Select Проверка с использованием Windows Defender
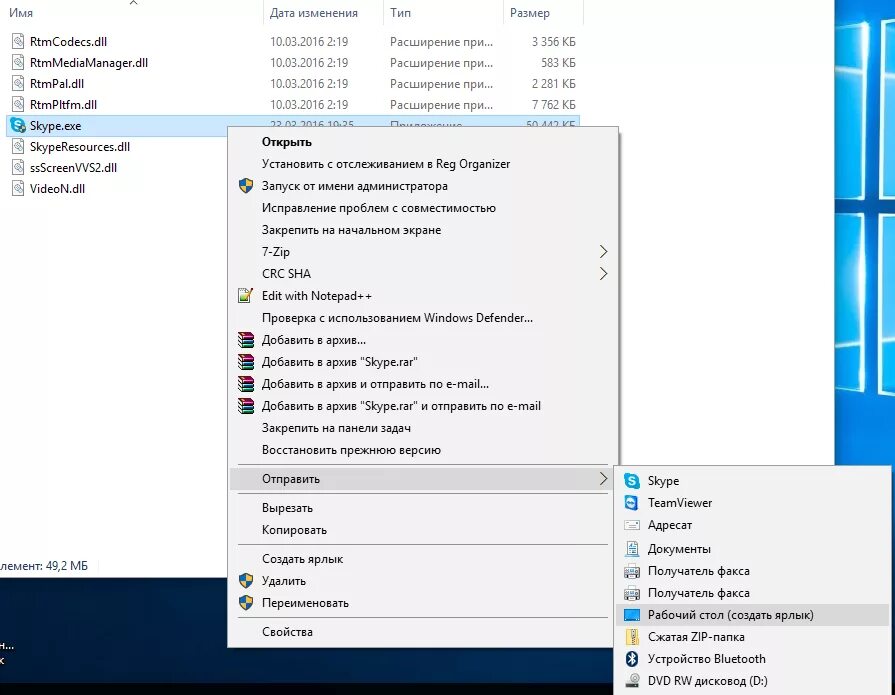895x695 pixels. point(423,318)
